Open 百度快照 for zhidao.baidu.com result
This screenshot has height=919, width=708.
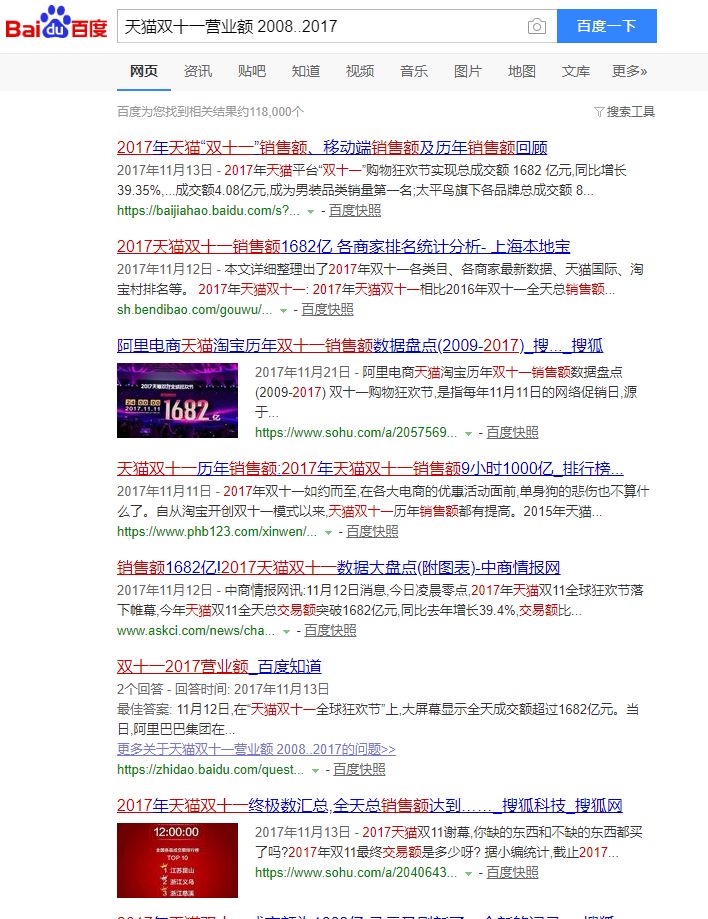coord(359,770)
